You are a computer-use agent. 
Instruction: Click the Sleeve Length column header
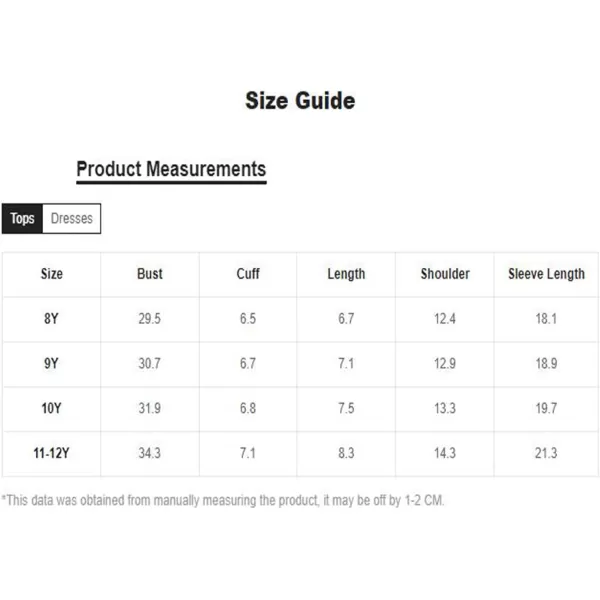tap(546, 274)
